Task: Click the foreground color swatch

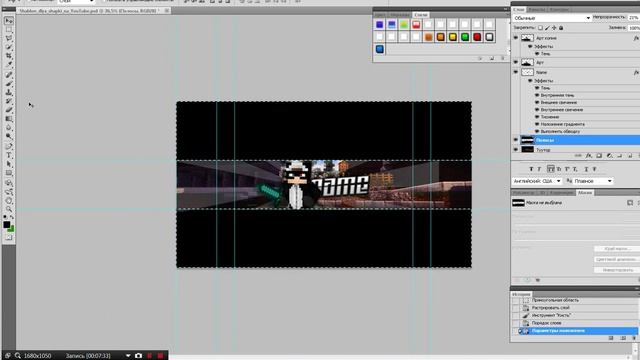Action: click(7, 225)
